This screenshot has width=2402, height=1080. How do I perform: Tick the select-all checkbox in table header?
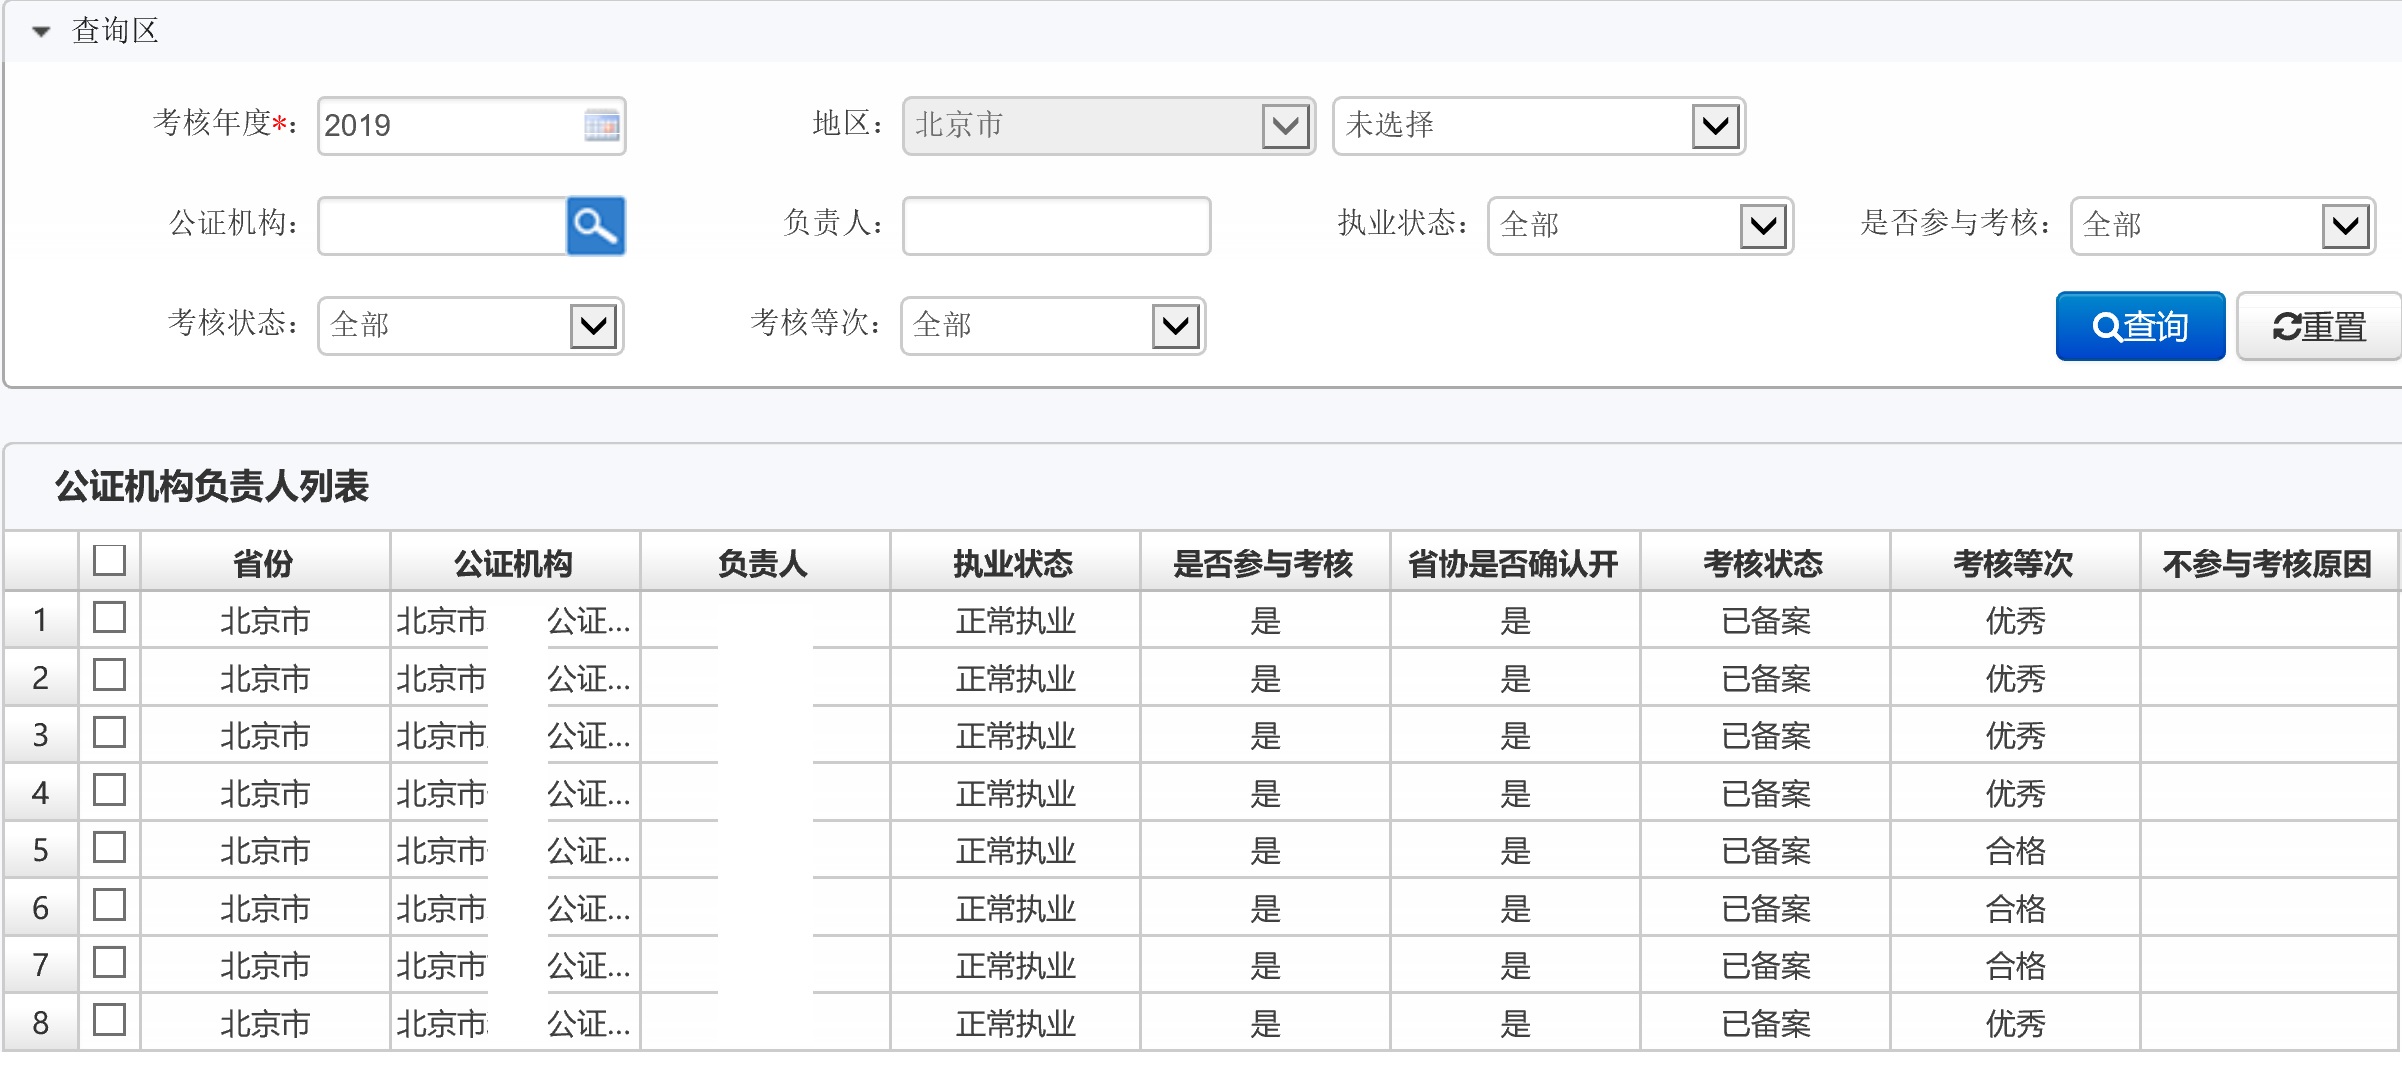point(109,560)
